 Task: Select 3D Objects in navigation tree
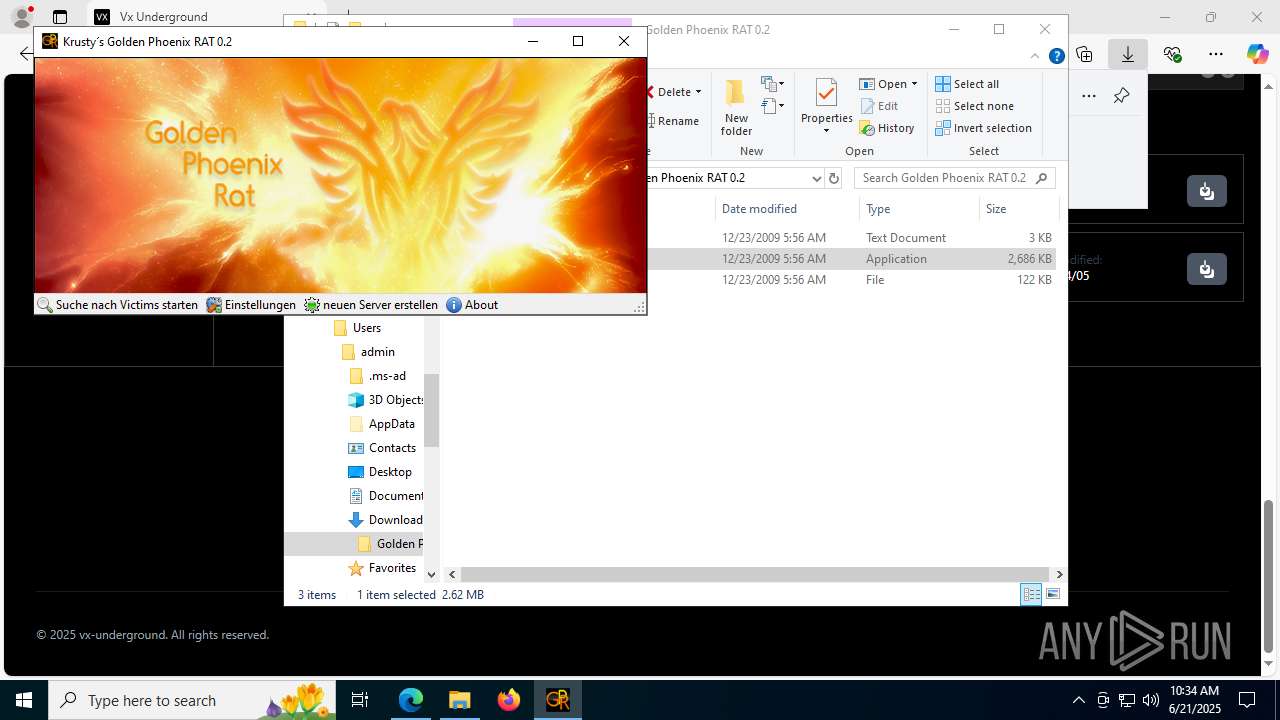pos(386,400)
